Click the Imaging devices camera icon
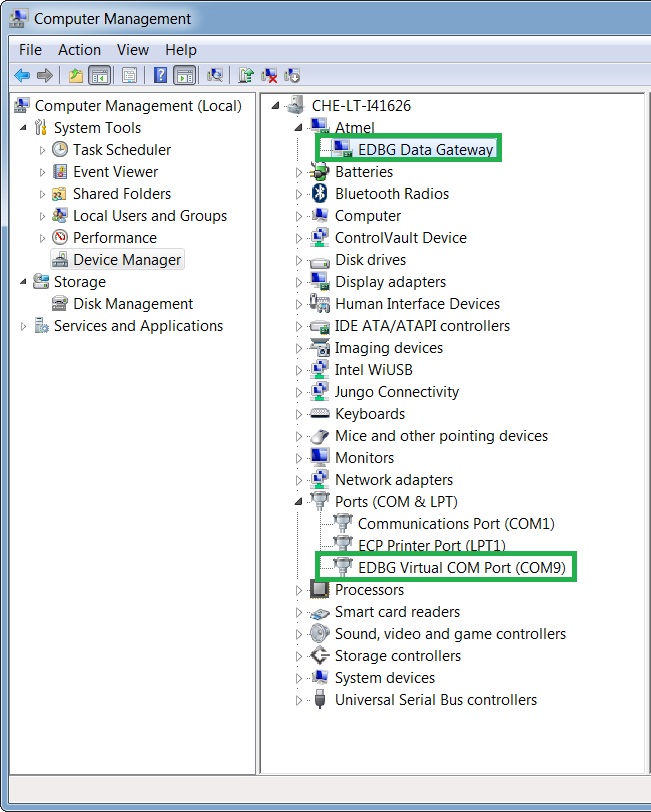Screen dimensions: 651x812 (x=320, y=347)
